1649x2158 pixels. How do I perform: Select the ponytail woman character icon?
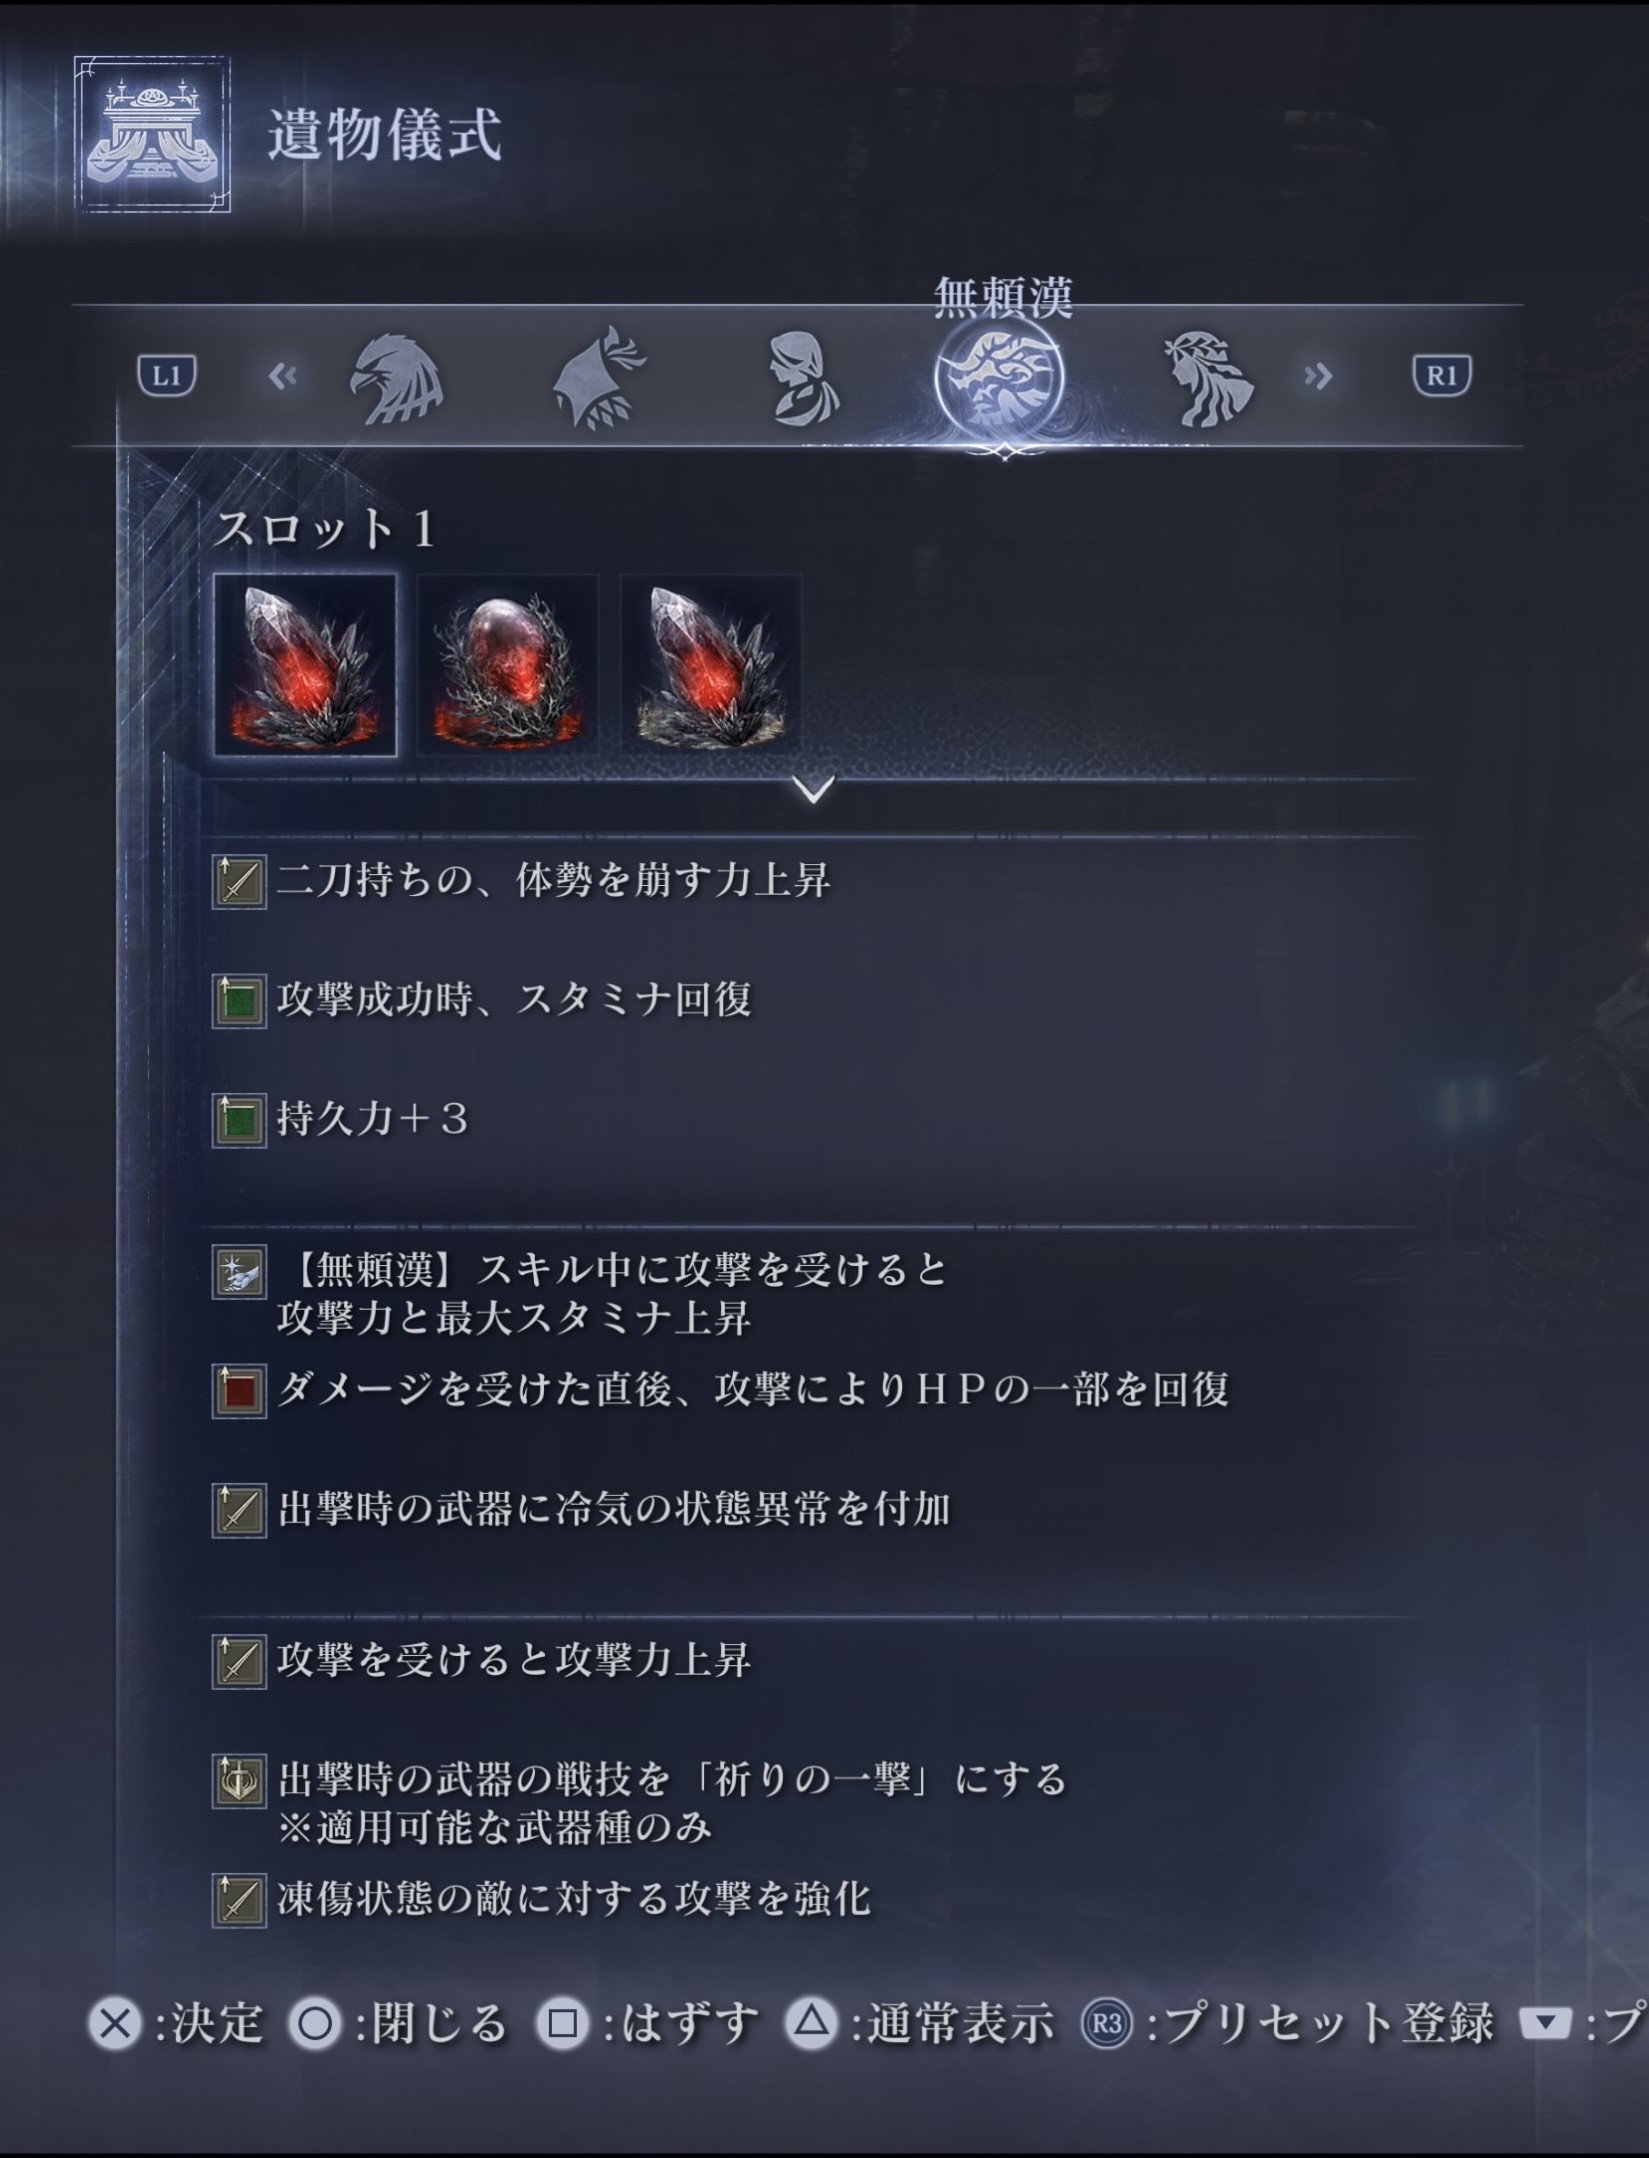coord(803,378)
